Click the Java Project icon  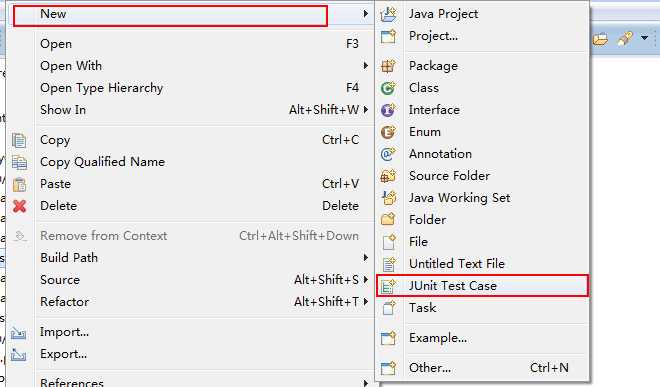click(x=388, y=14)
